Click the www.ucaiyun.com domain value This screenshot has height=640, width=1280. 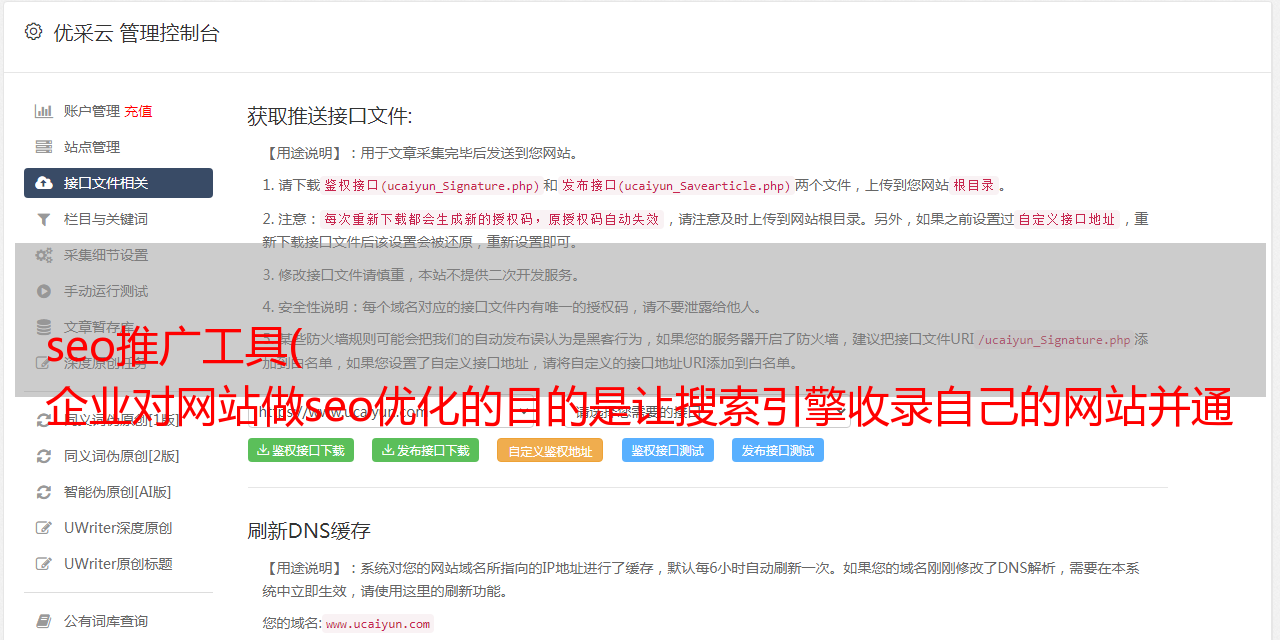pos(378,624)
